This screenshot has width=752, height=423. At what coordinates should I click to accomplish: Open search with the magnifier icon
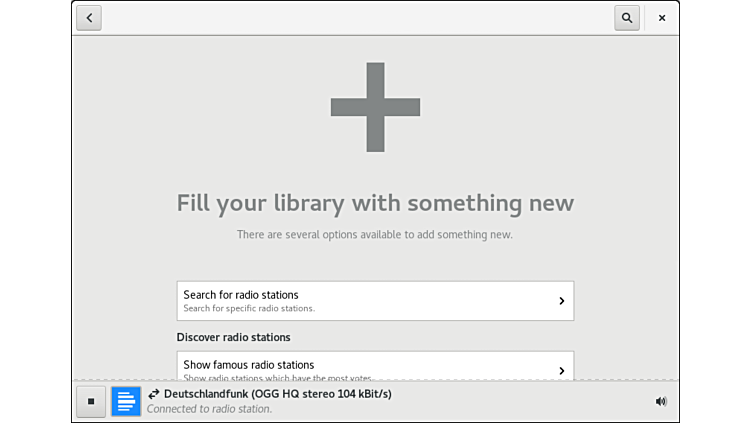coord(627,18)
